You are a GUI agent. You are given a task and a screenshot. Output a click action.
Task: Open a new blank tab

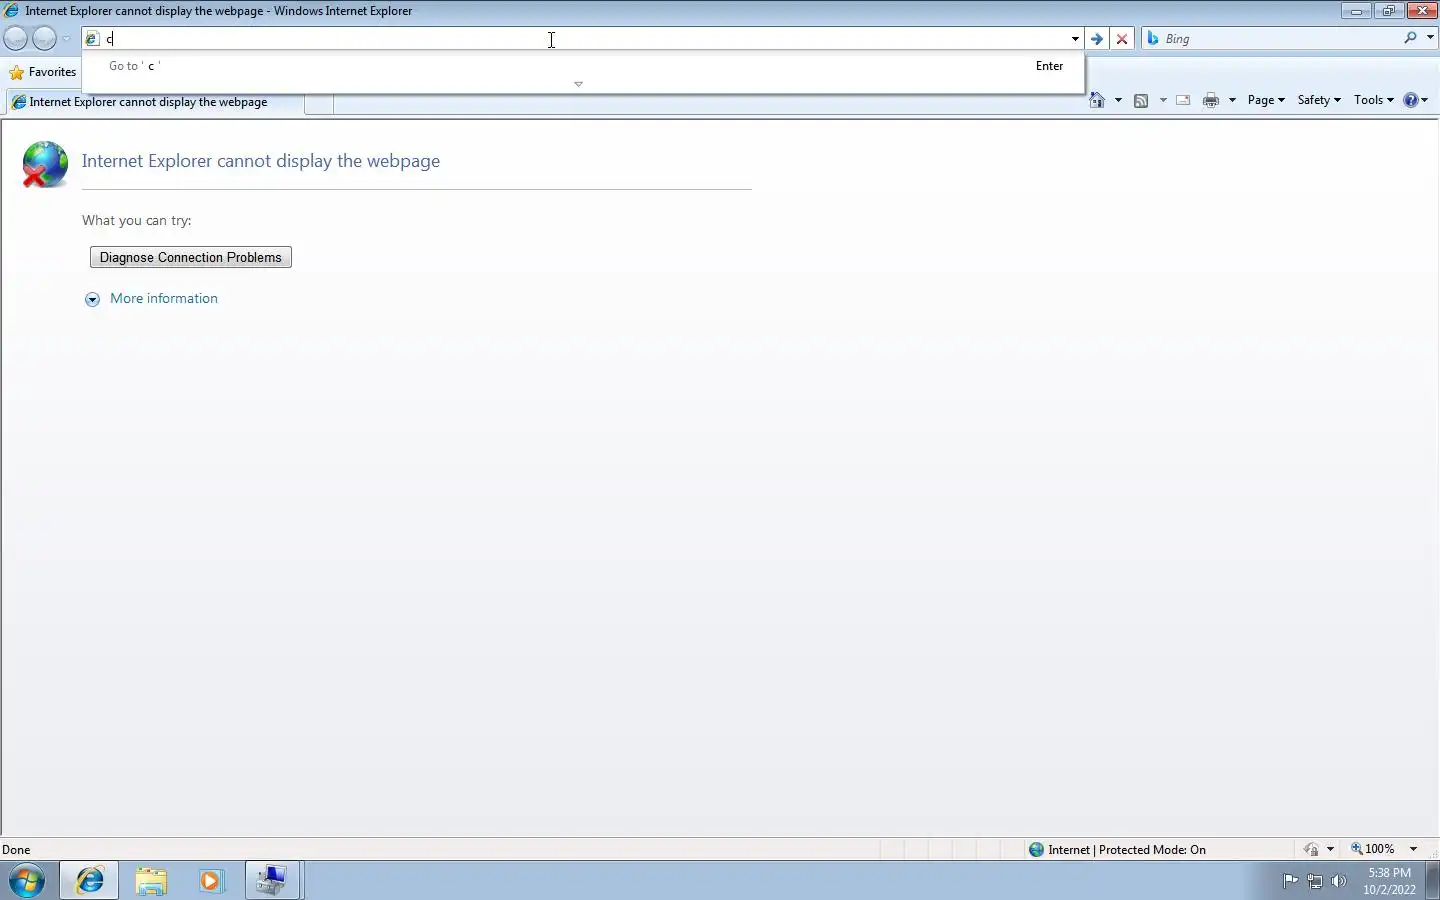tap(318, 103)
